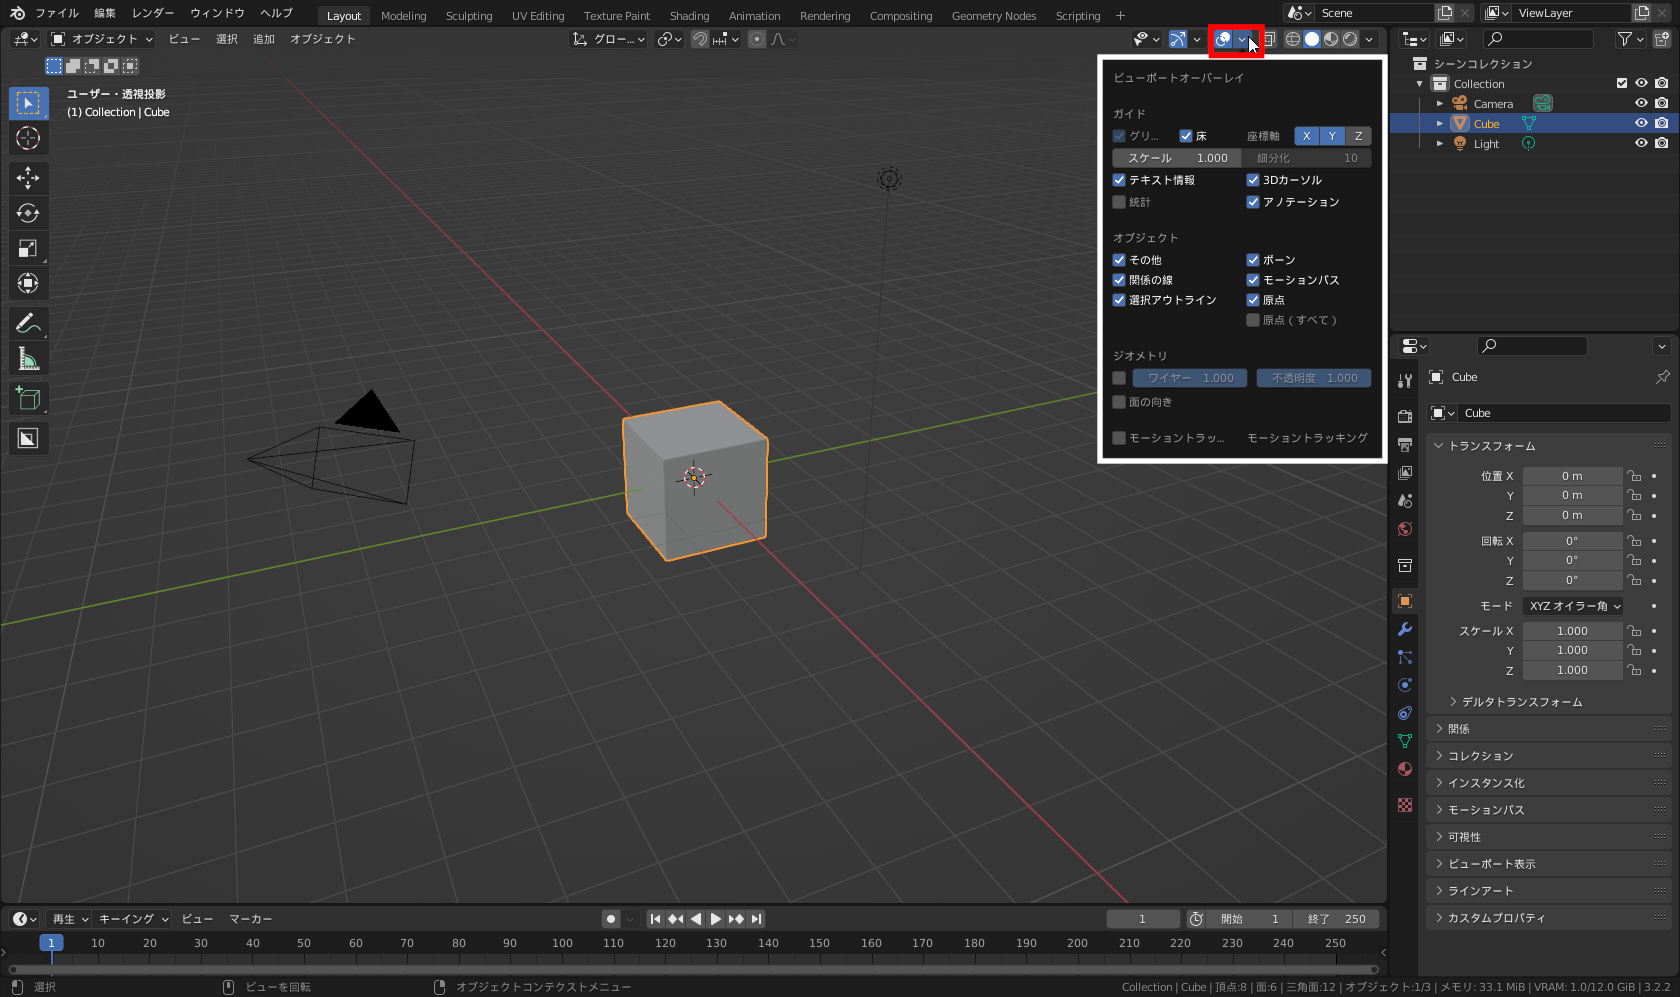1680x997 pixels.
Task: Collapse the トランスフォーム panel
Action: (1491, 446)
